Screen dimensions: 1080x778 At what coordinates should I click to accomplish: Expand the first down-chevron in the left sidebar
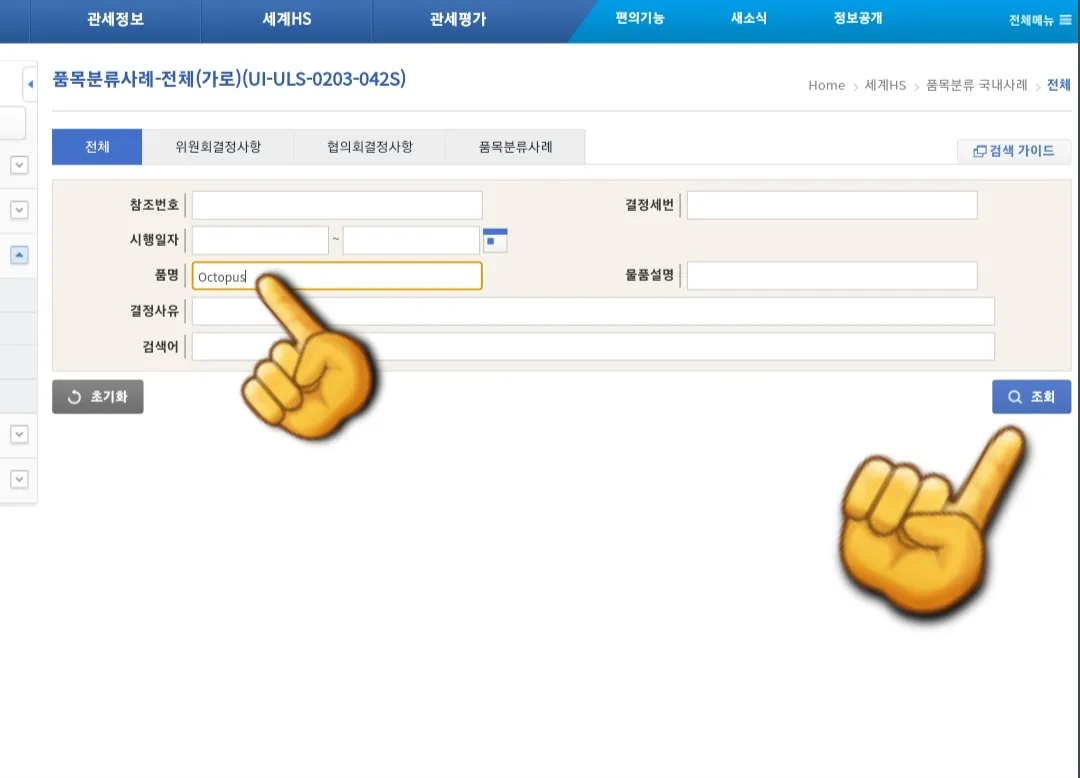[x=18, y=165]
